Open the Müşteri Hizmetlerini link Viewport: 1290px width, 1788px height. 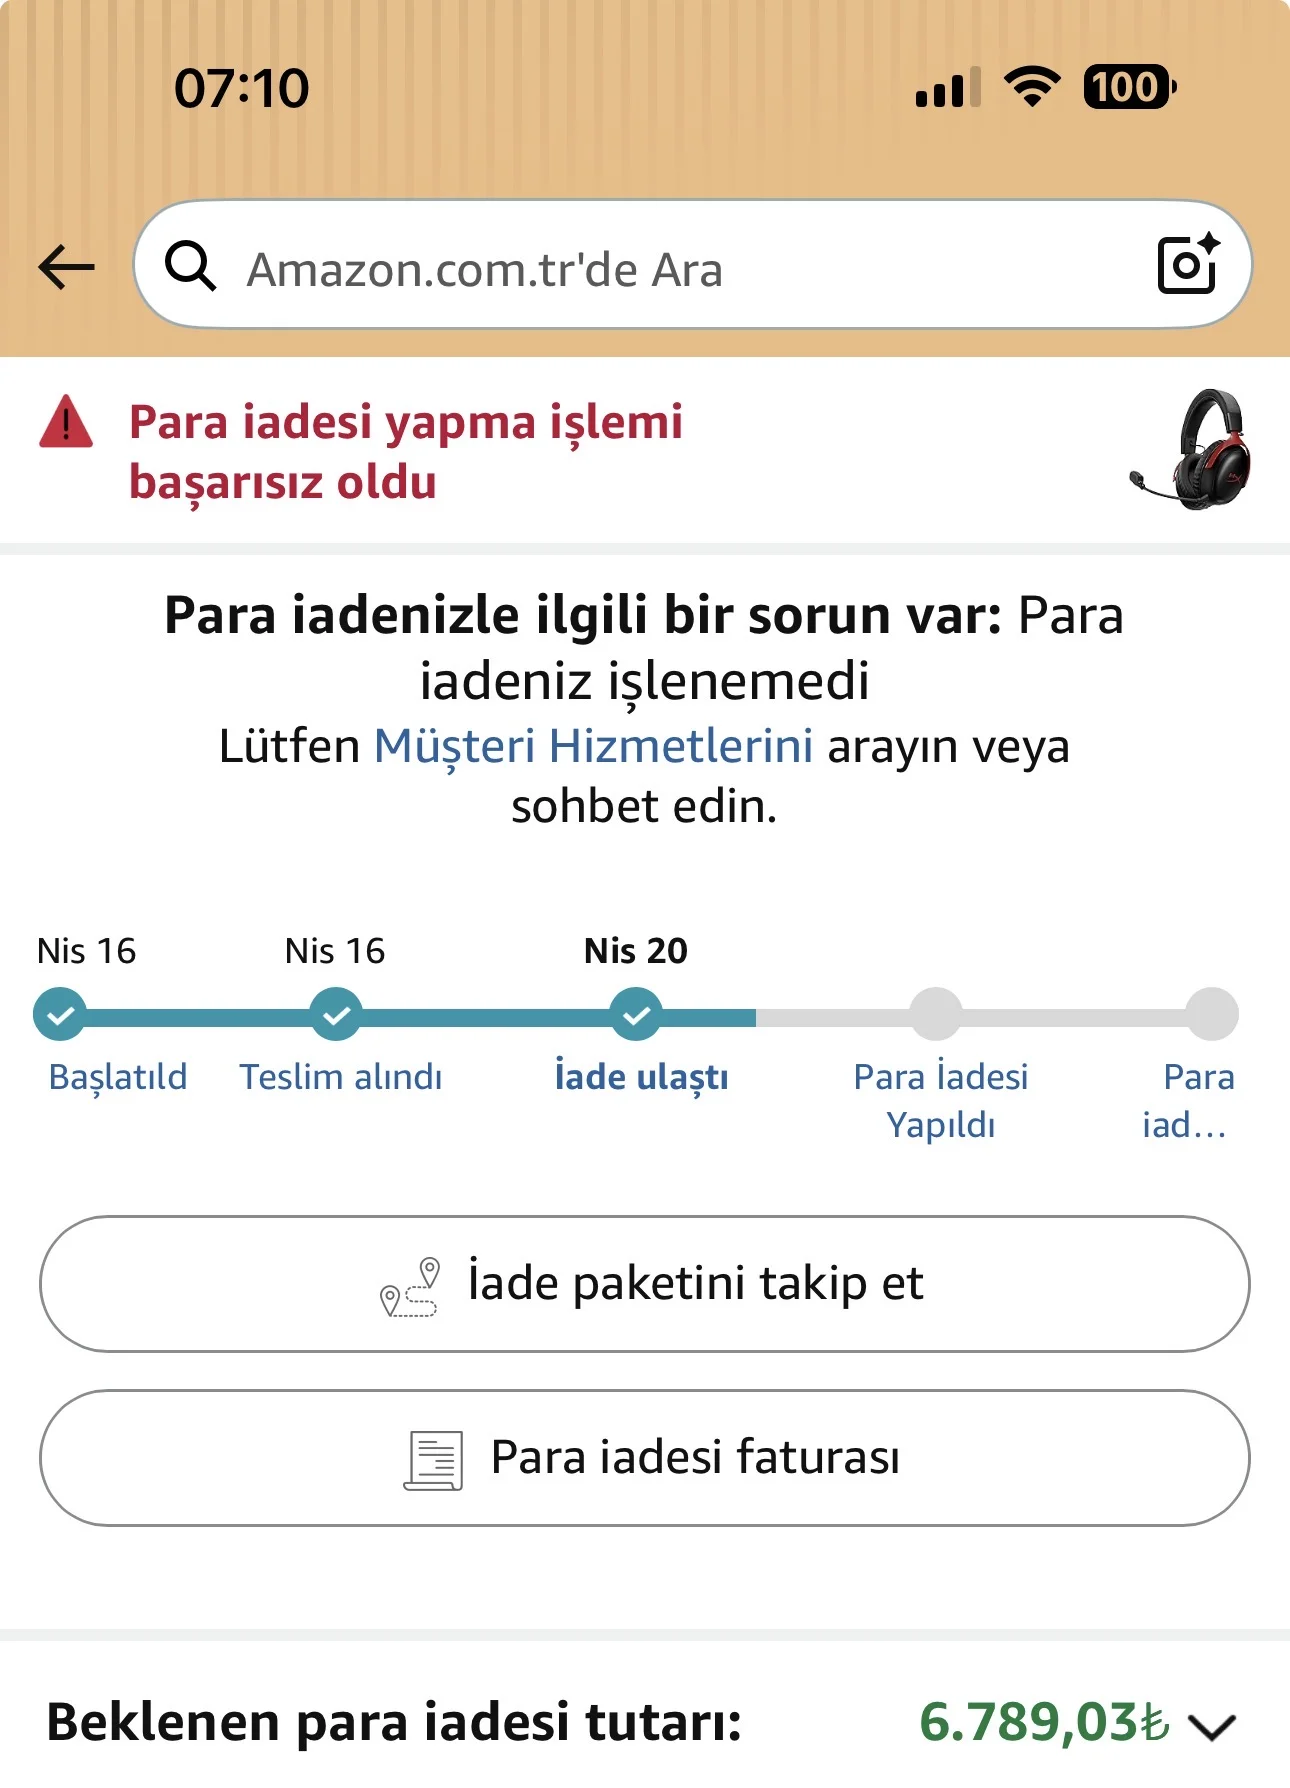(593, 746)
